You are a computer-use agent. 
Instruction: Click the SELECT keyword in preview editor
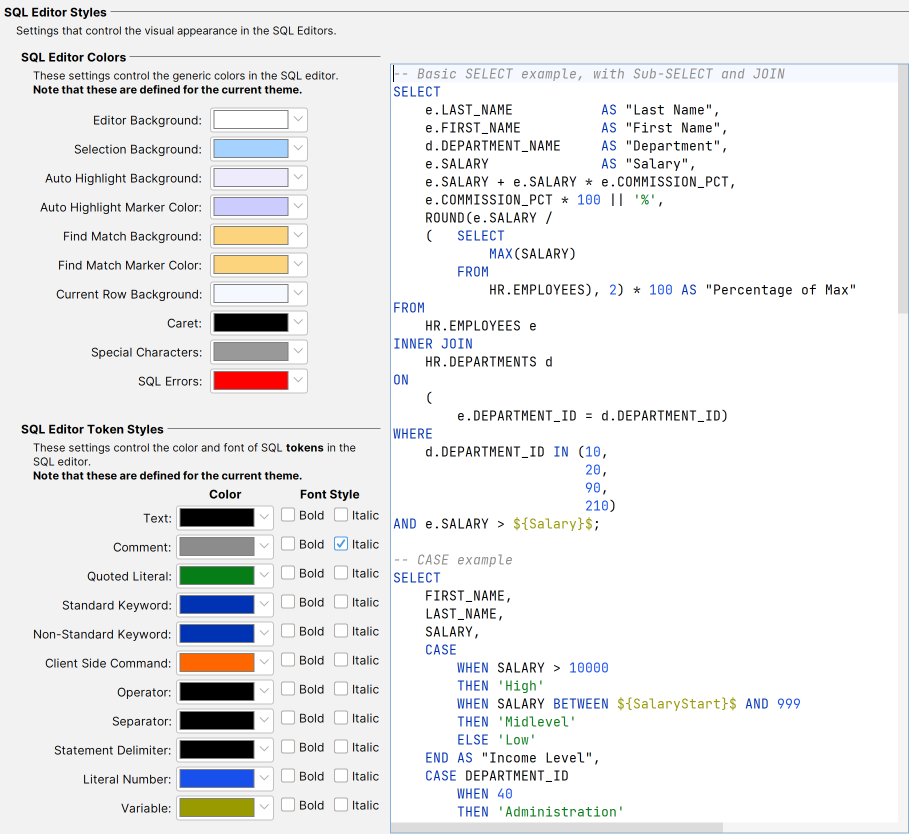(x=416, y=92)
